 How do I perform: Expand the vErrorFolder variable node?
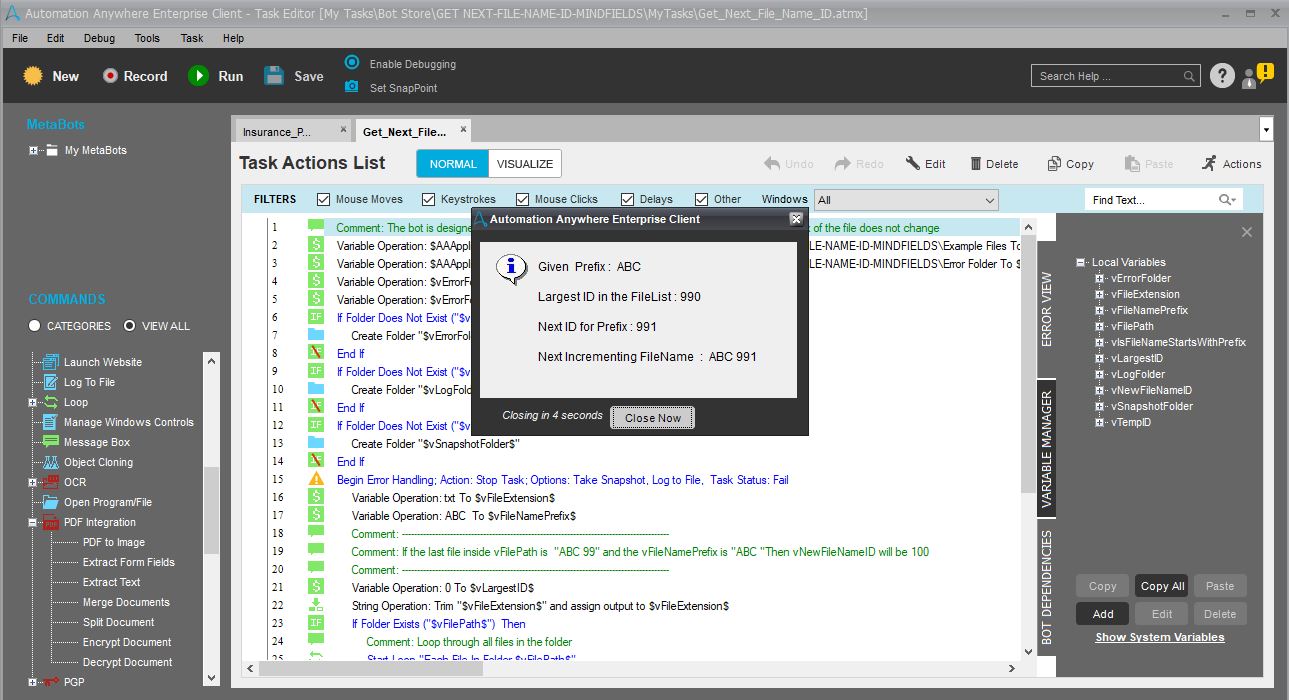click(1101, 279)
